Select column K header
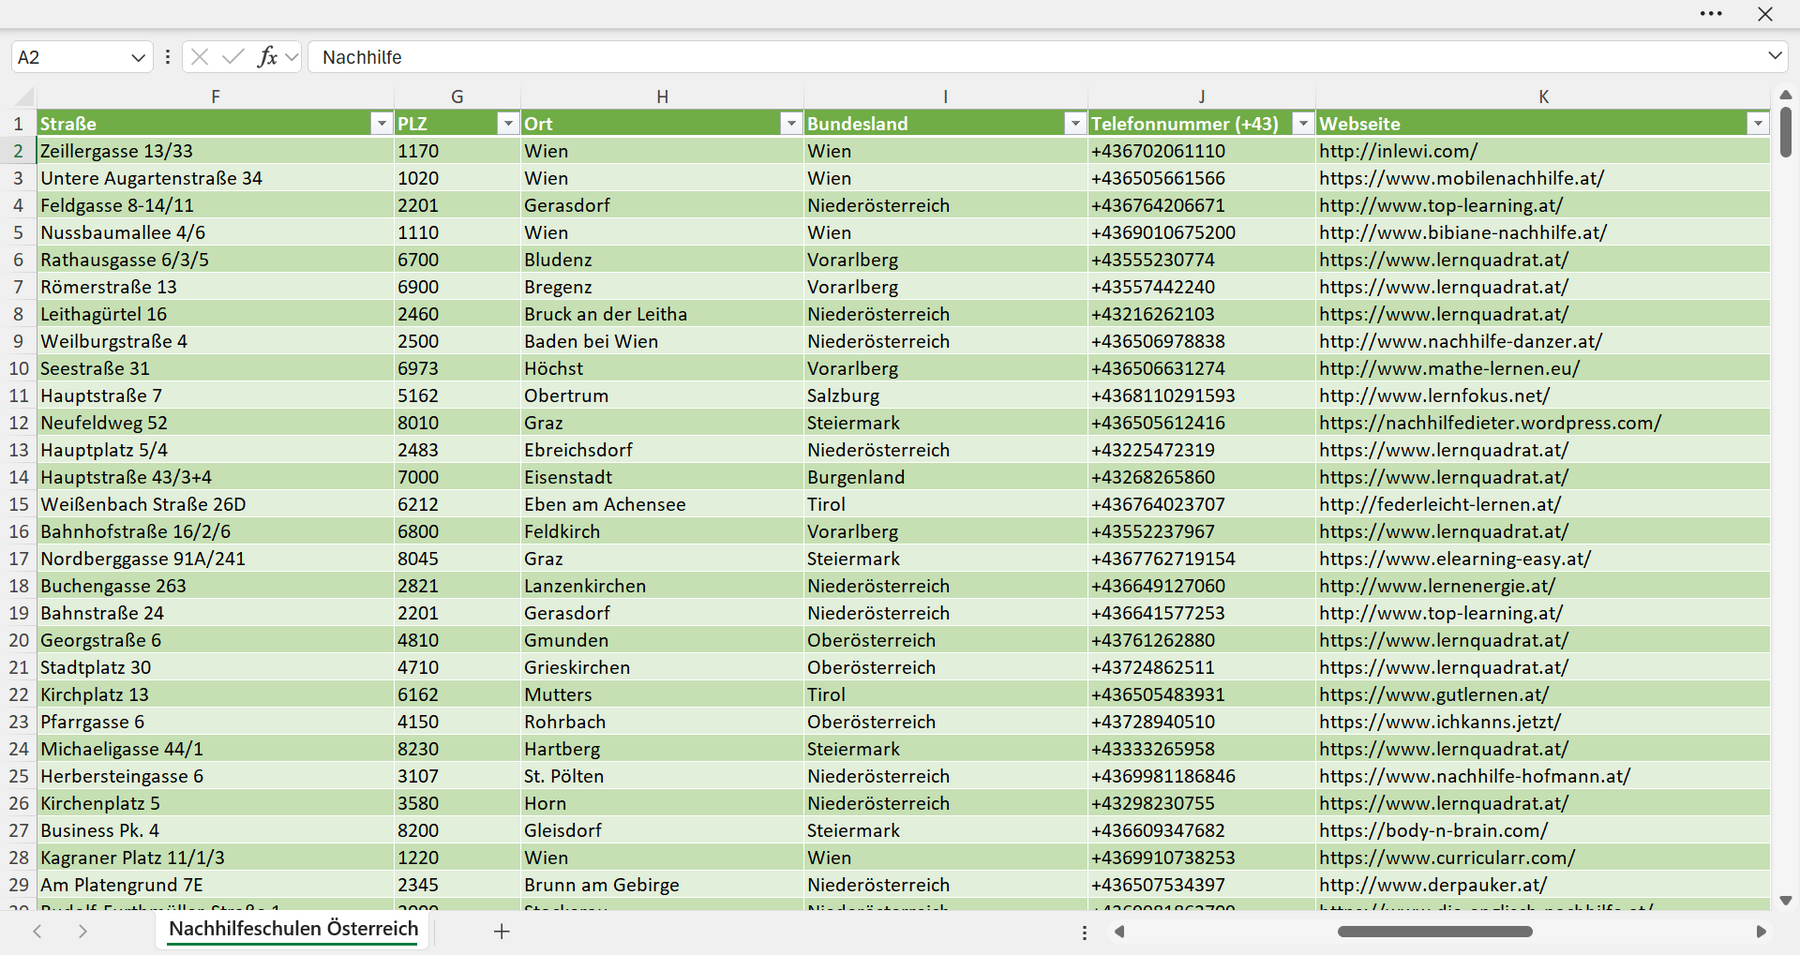 click(x=1543, y=97)
